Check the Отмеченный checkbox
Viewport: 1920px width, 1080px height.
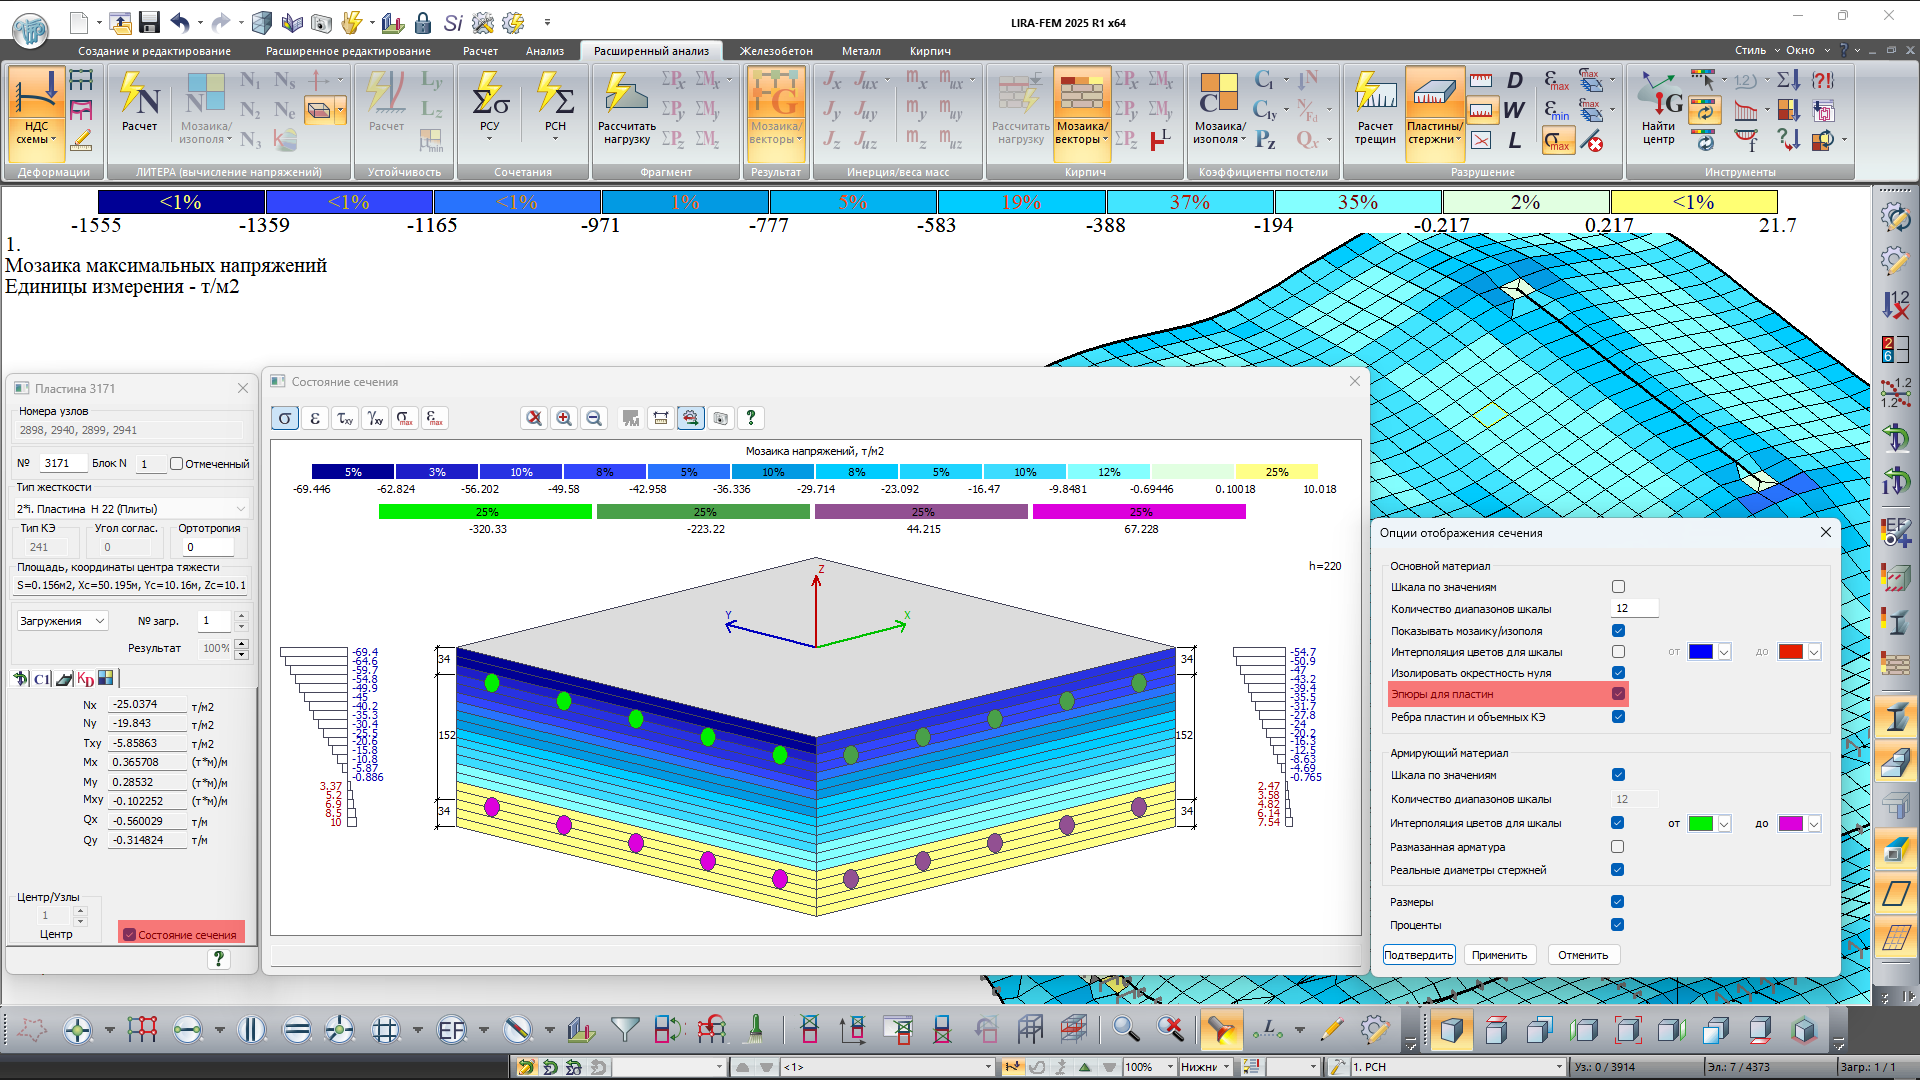click(x=177, y=464)
